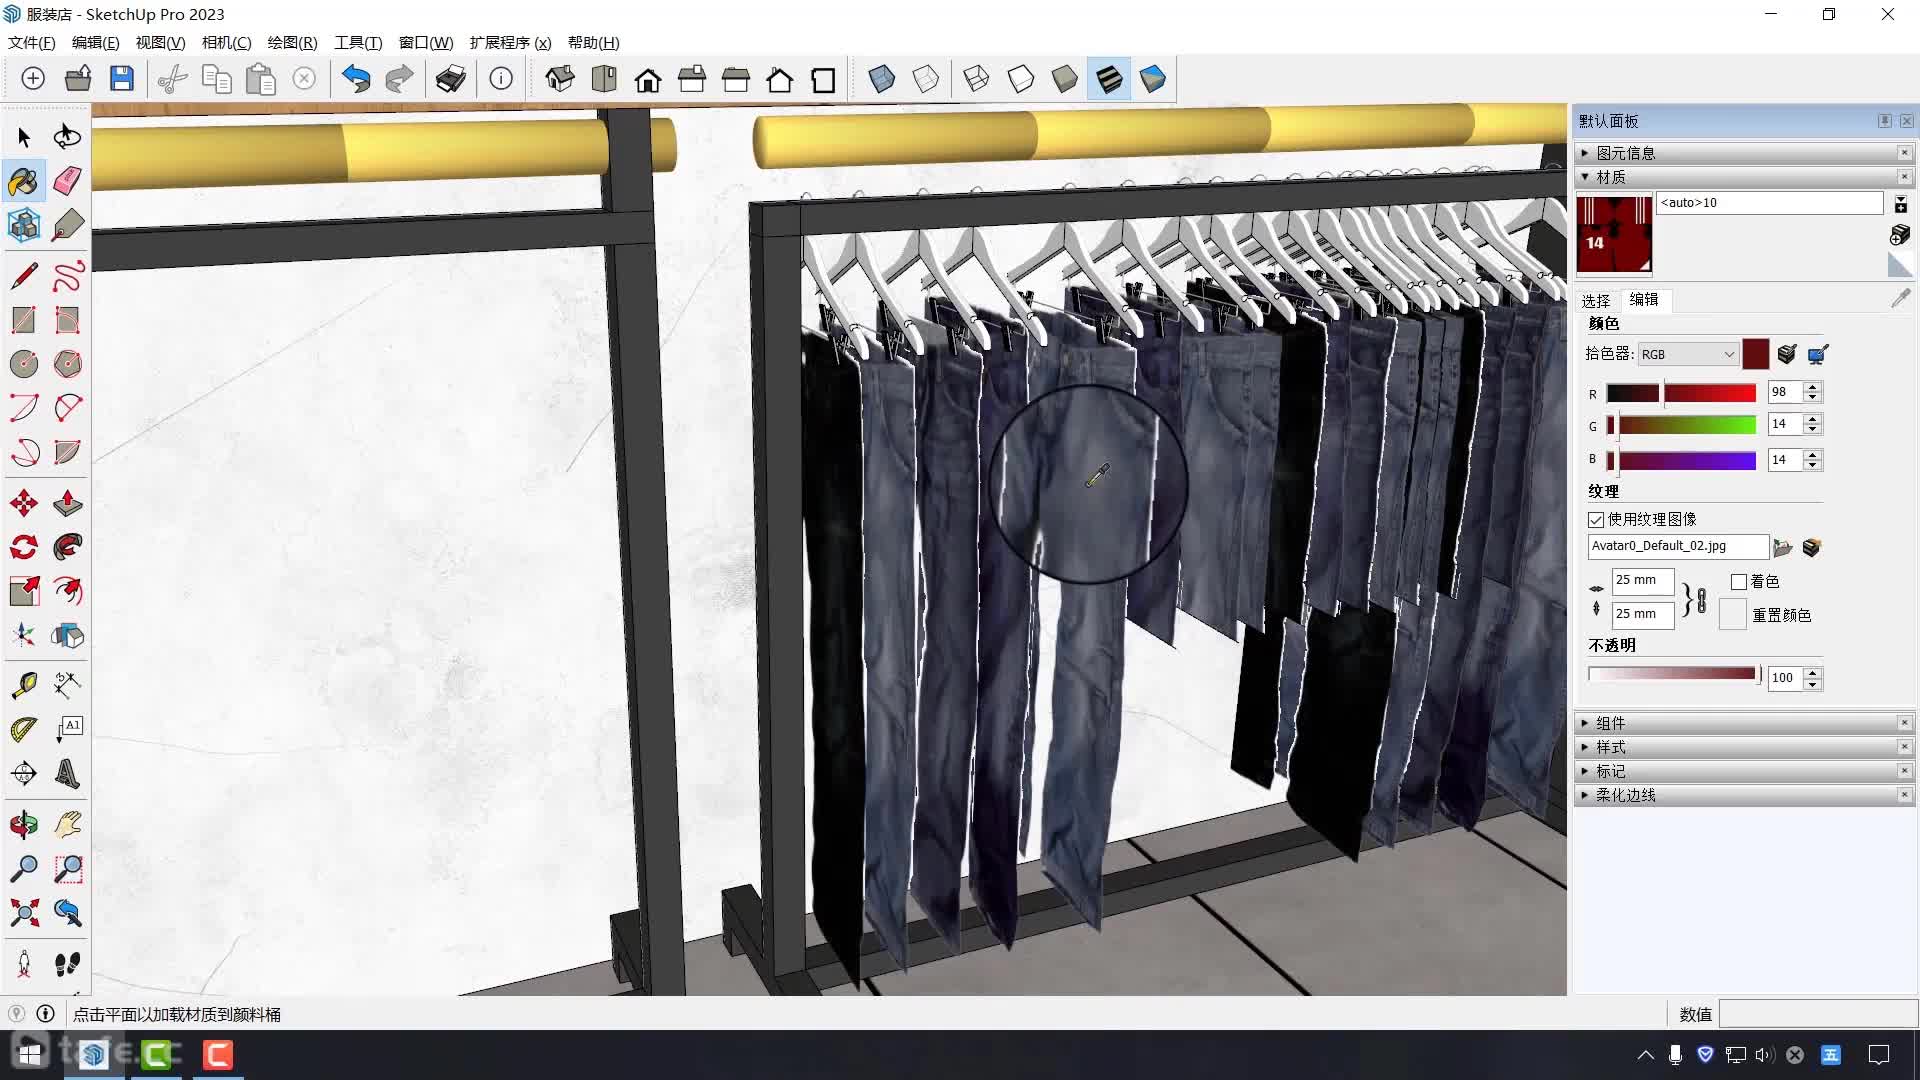
Task: Activate the Move tool
Action: coord(24,503)
